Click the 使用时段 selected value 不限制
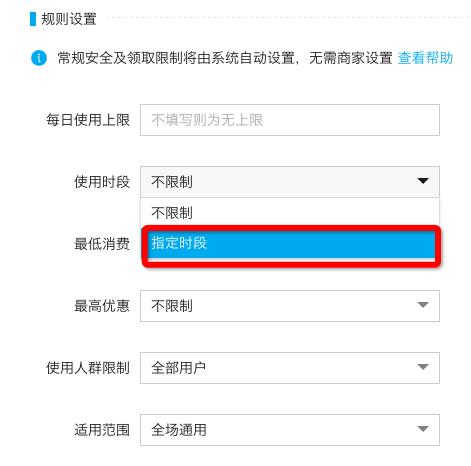The image size is (471, 466). point(172,182)
